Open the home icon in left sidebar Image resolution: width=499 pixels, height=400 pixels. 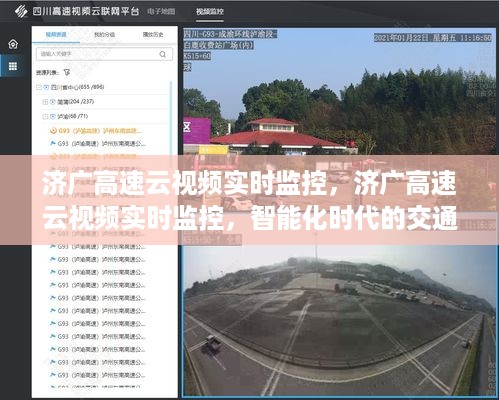[x=13, y=44]
